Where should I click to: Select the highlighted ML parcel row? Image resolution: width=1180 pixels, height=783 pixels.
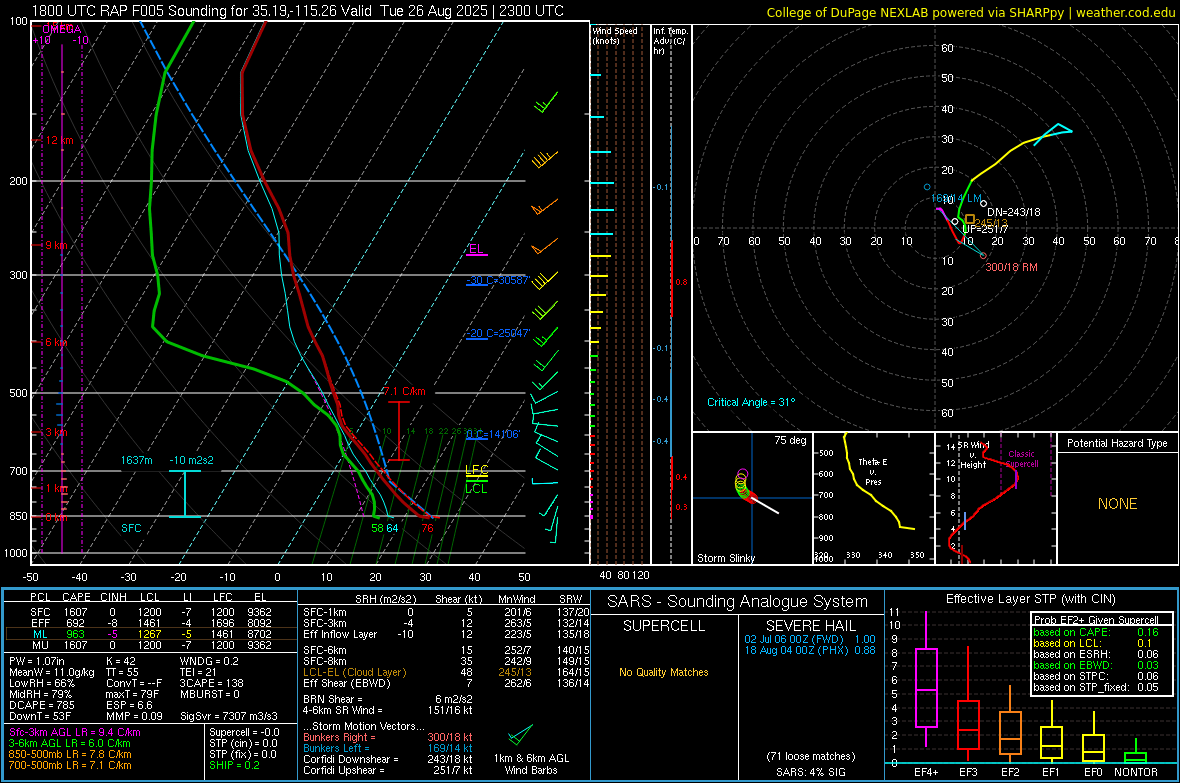pyautogui.click(x=151, y=634)
